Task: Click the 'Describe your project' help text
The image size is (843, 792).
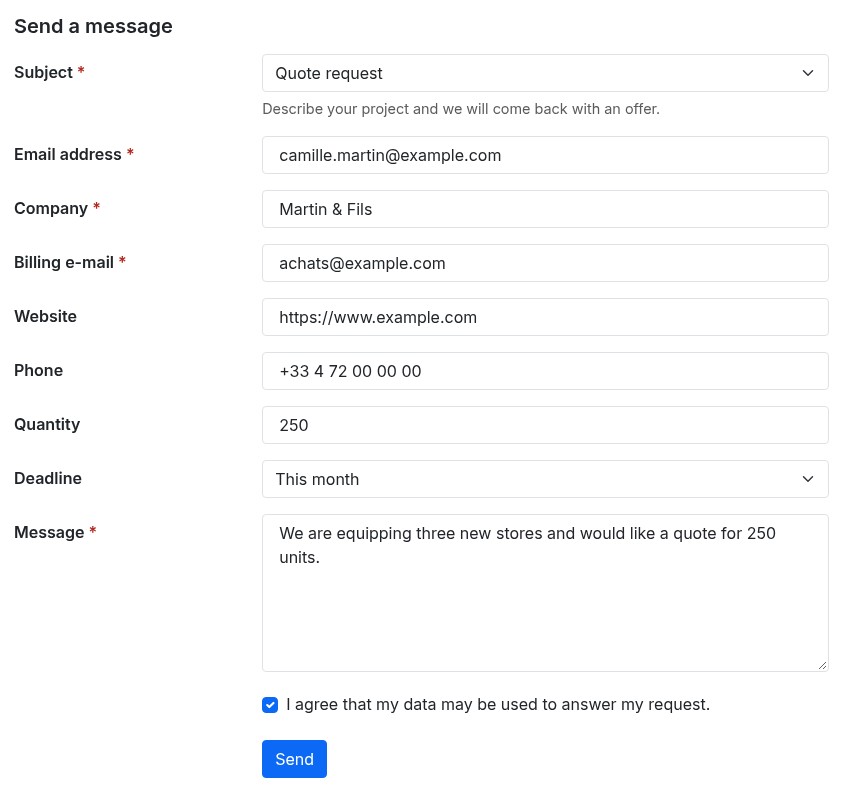Action: [461, 109]
